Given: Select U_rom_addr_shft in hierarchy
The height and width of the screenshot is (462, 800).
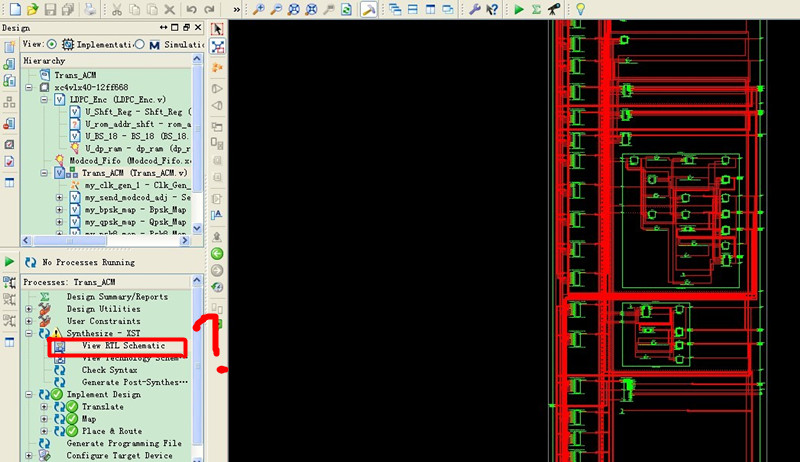Looking at the screenshot, I should pos(138,124).
